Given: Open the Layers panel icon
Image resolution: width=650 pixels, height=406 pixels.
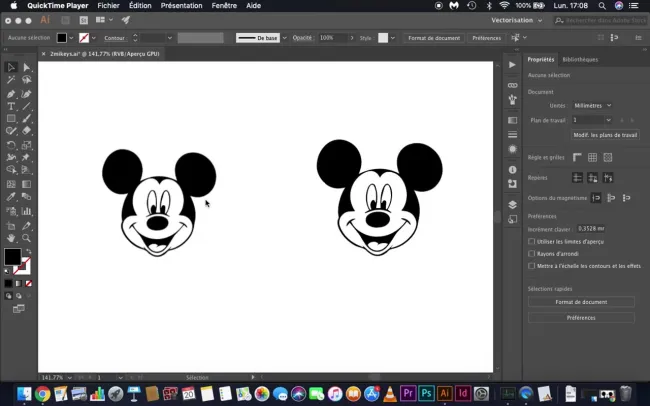Looking at the screenshot, I should point(512,205).
